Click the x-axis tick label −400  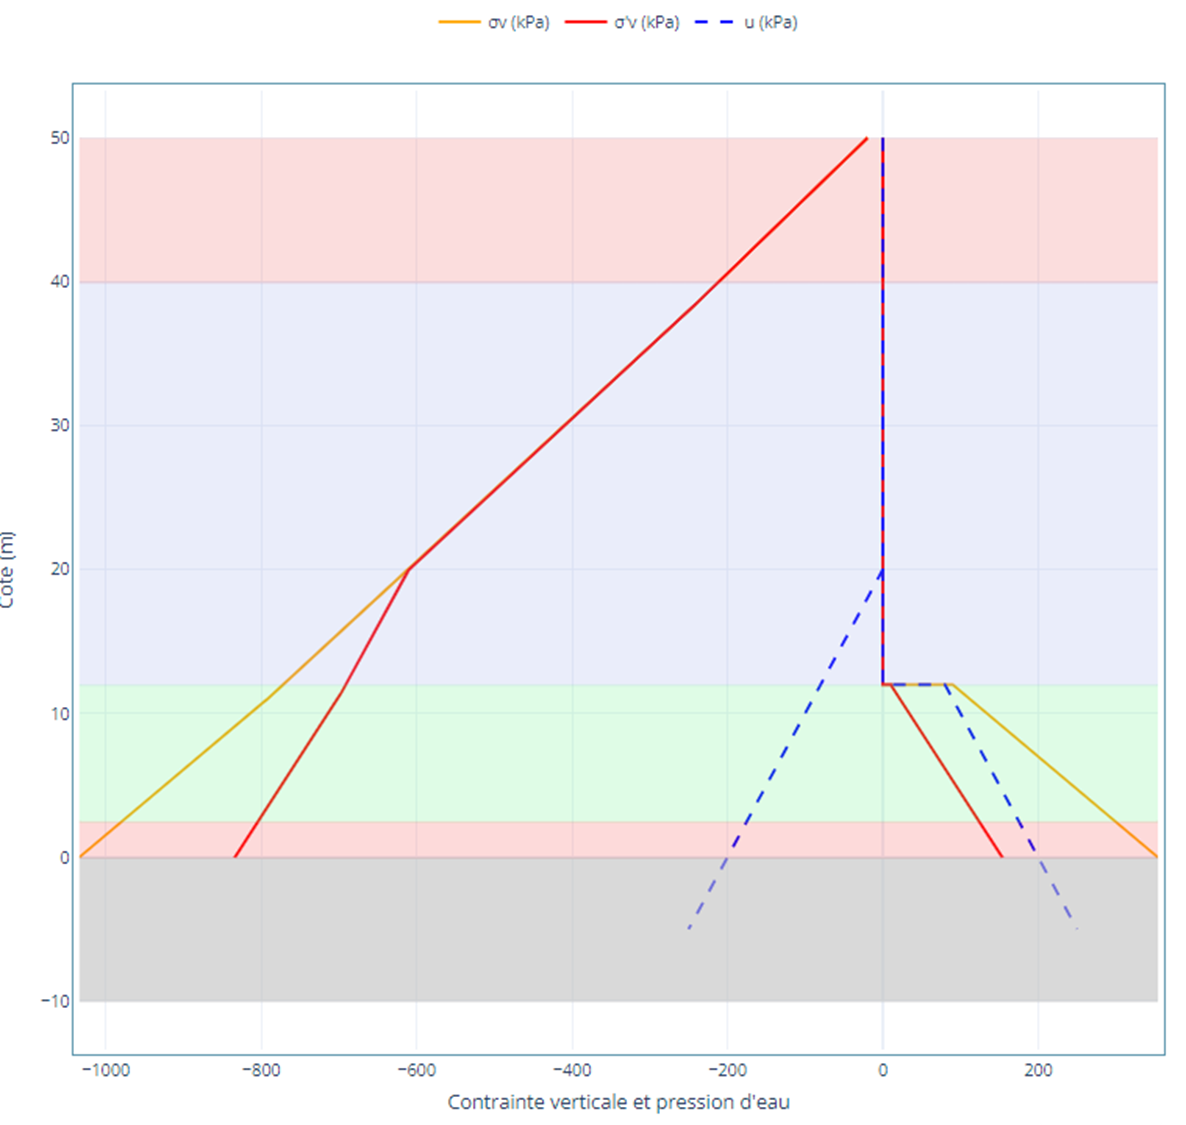[x=572, y=1070]
